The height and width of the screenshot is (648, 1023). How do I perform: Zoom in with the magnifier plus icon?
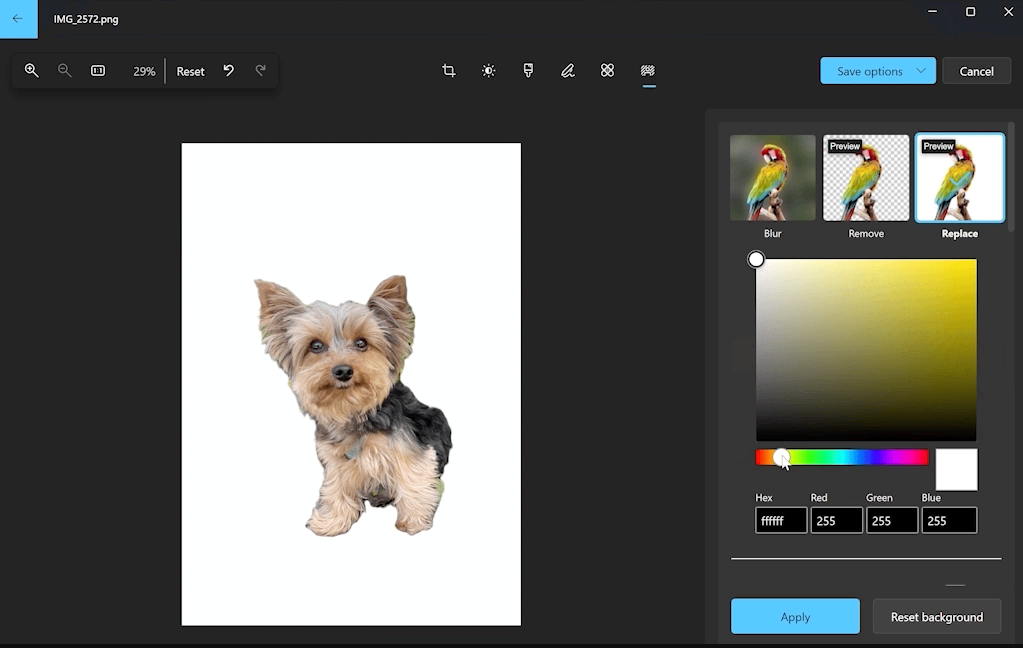(x=32, y=71)
